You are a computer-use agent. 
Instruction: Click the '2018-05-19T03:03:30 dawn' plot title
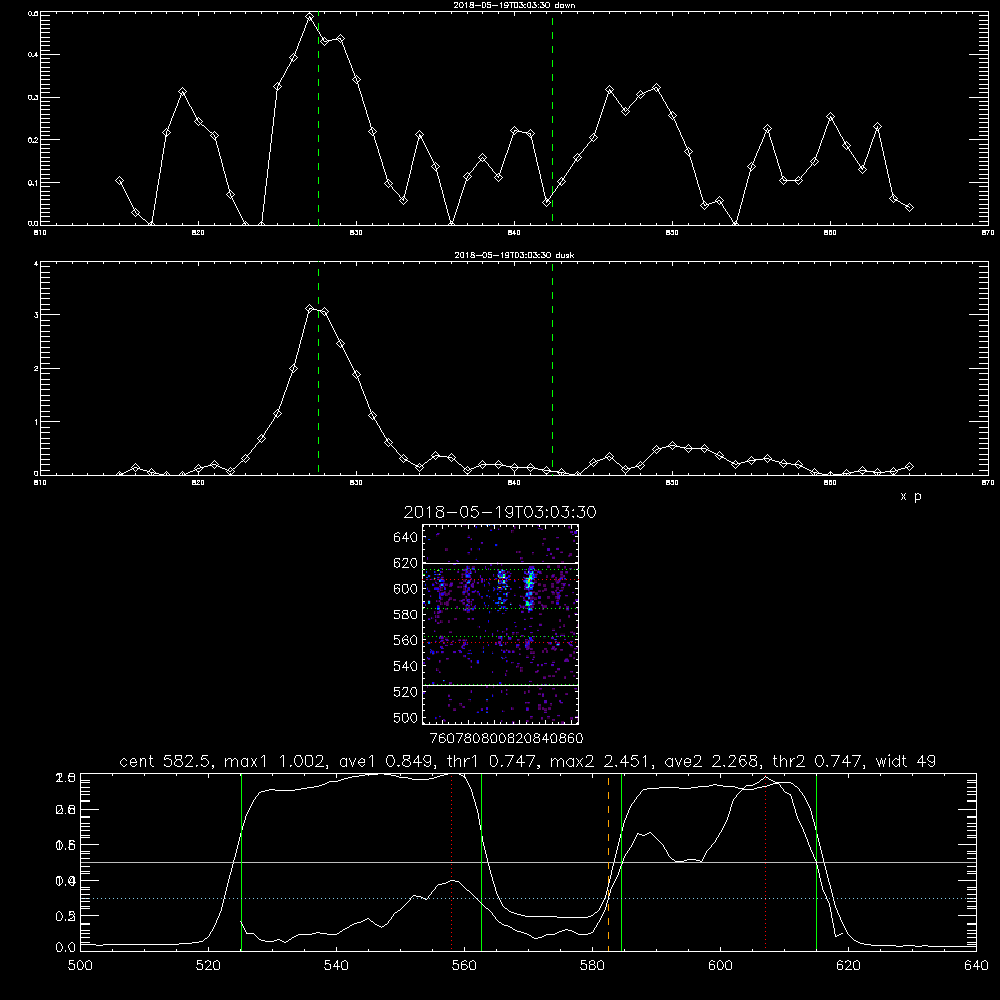[514, 5]
